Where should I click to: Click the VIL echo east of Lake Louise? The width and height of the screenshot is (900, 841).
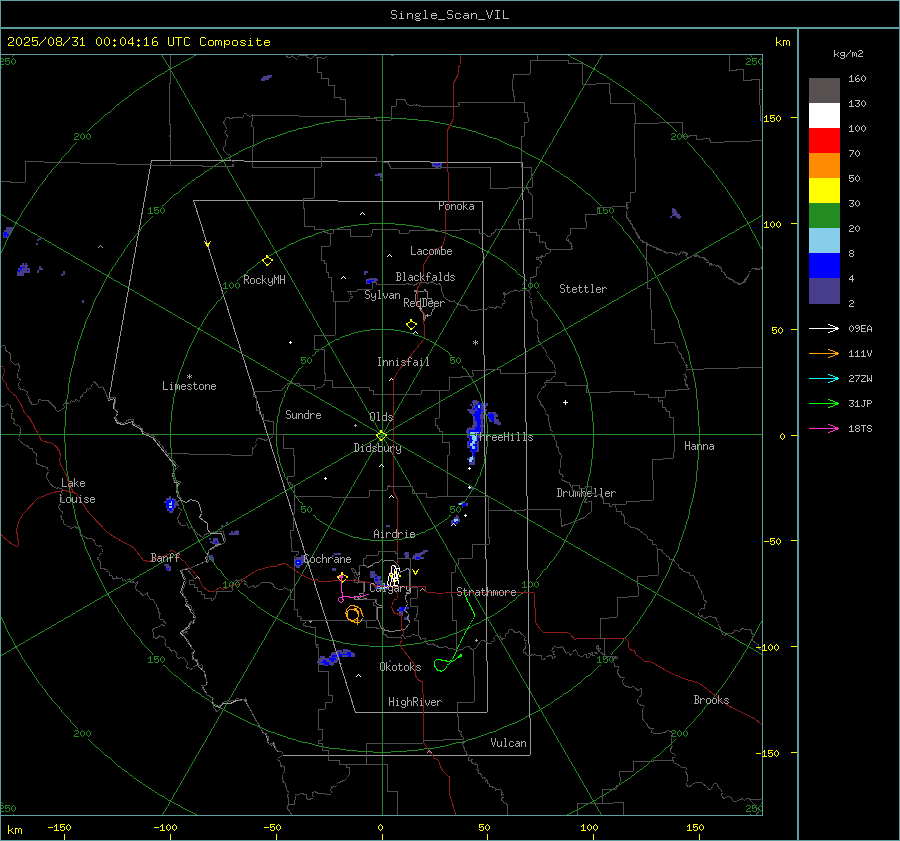tap(170, 505)
